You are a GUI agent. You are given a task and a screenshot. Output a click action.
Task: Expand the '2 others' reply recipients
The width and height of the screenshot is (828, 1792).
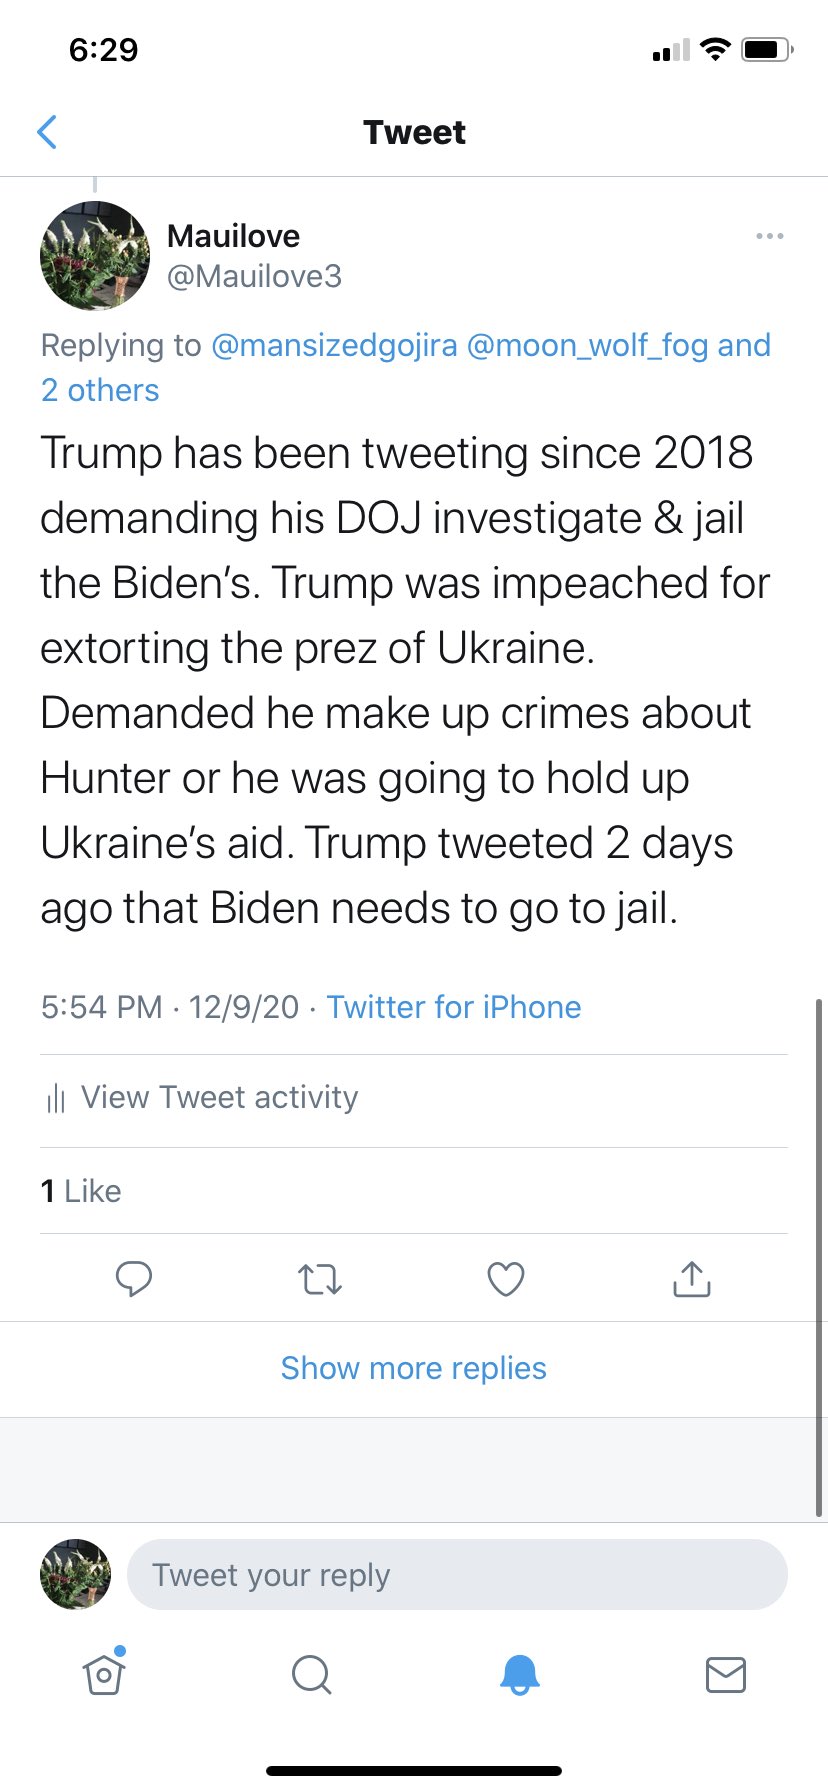coord(100,390)
